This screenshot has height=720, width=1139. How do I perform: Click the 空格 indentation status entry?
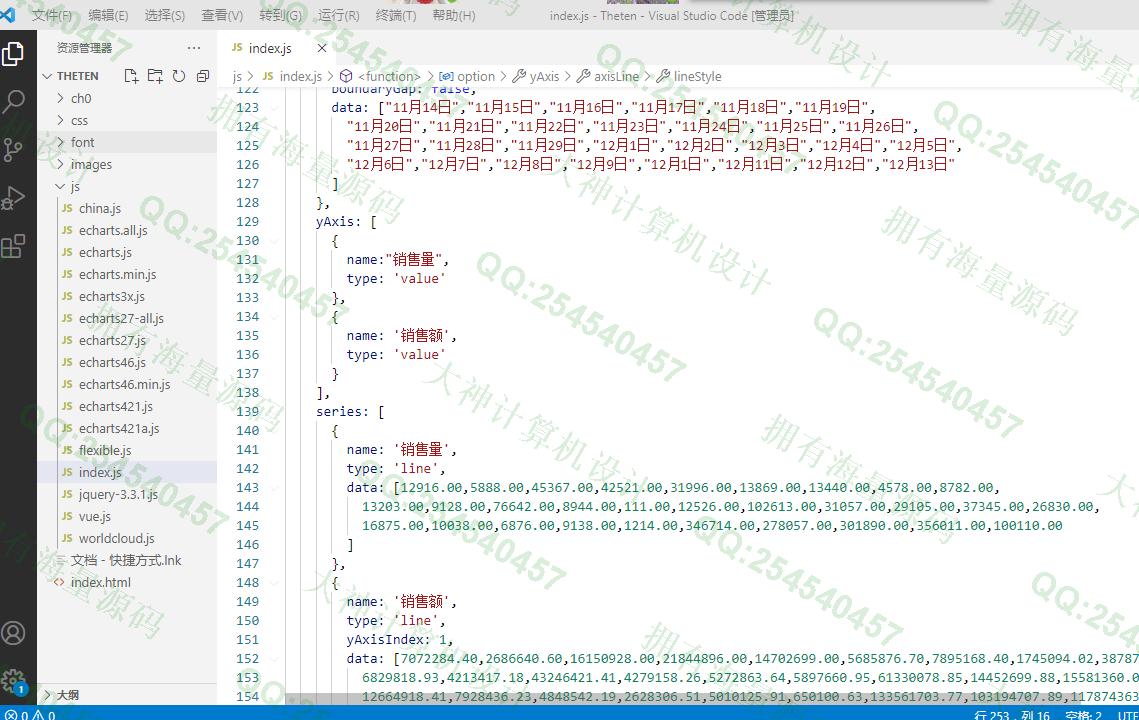click(1083, 715)
